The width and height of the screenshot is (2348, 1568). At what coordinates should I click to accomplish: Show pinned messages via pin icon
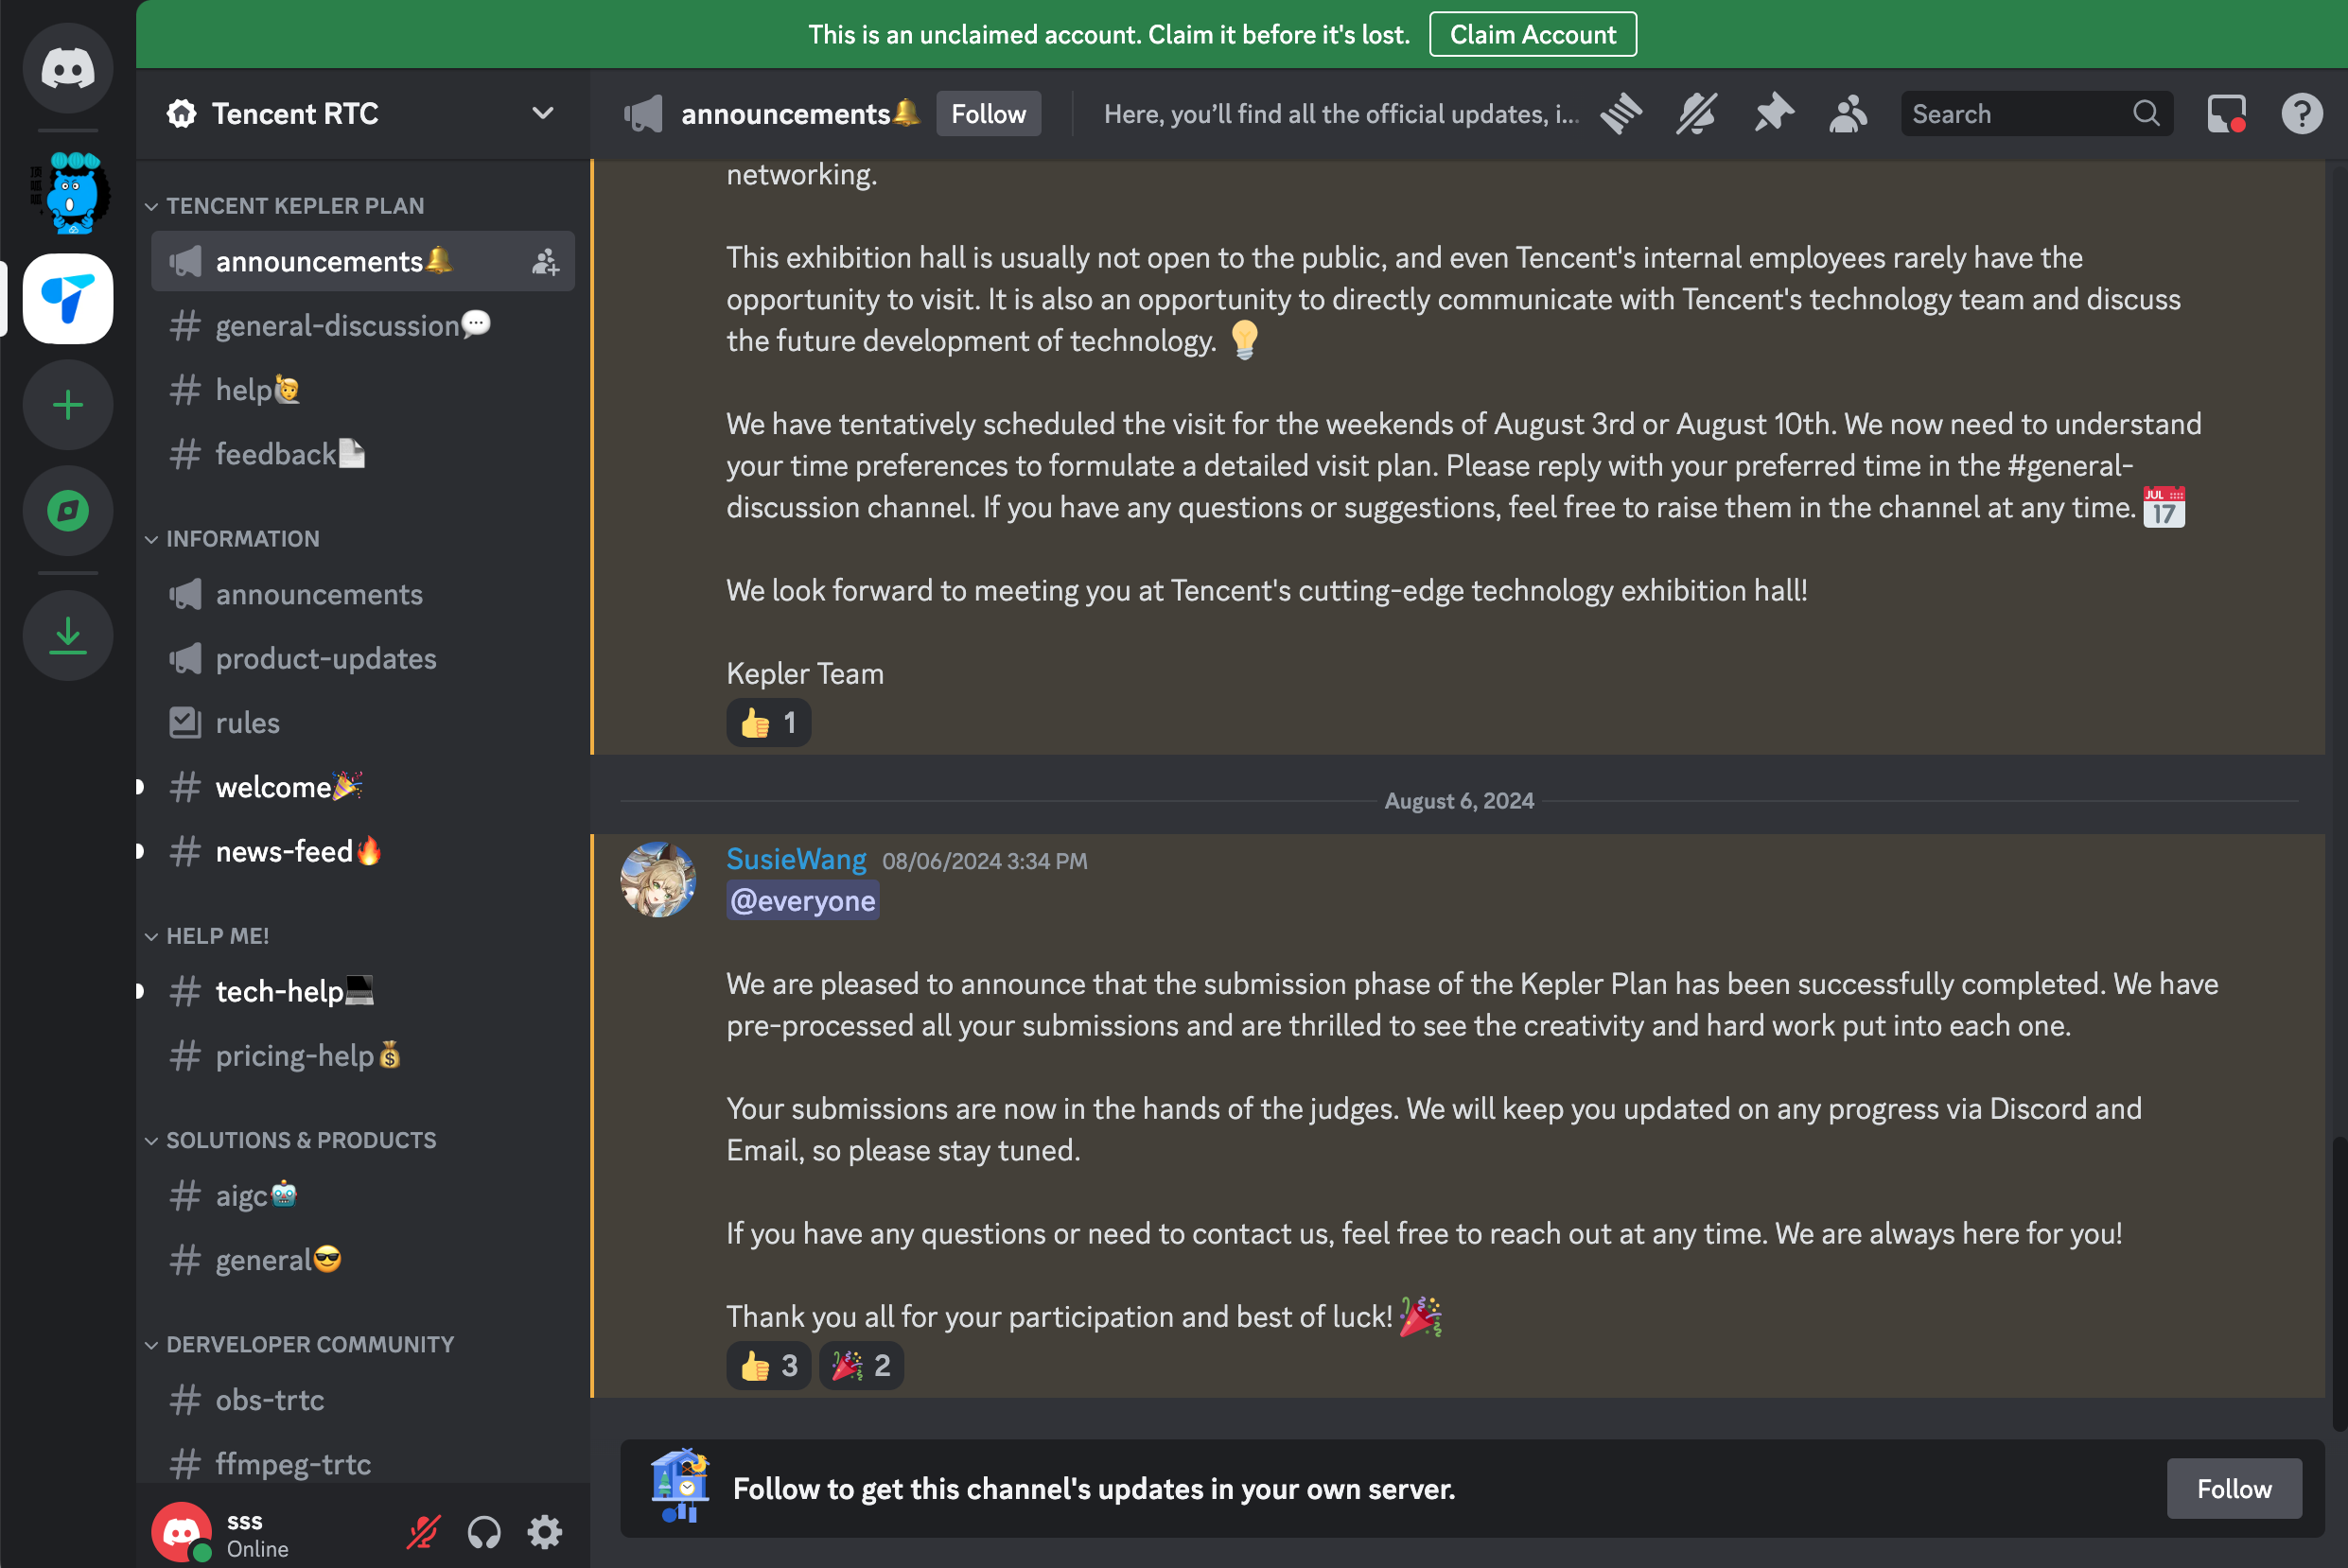(x=1773, y=114)
